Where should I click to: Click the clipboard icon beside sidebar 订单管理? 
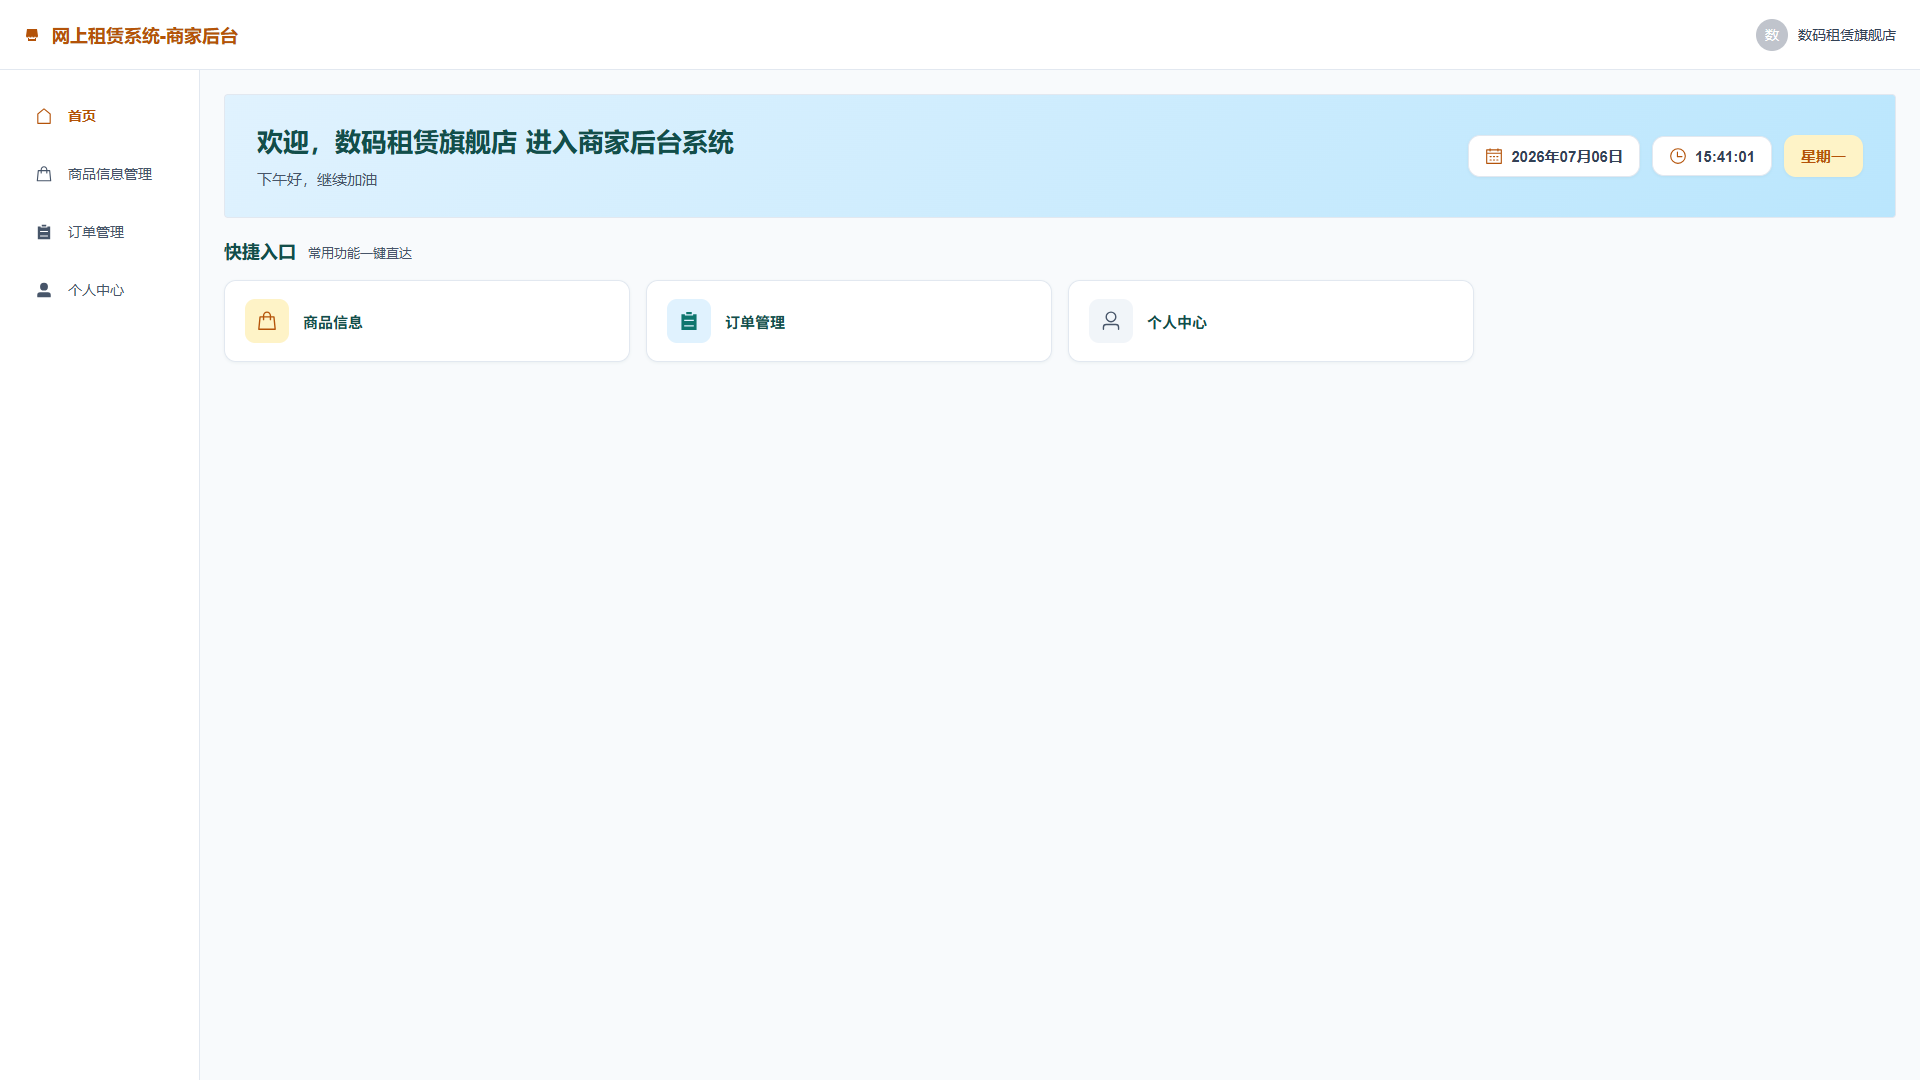click(x=44, y=232)
